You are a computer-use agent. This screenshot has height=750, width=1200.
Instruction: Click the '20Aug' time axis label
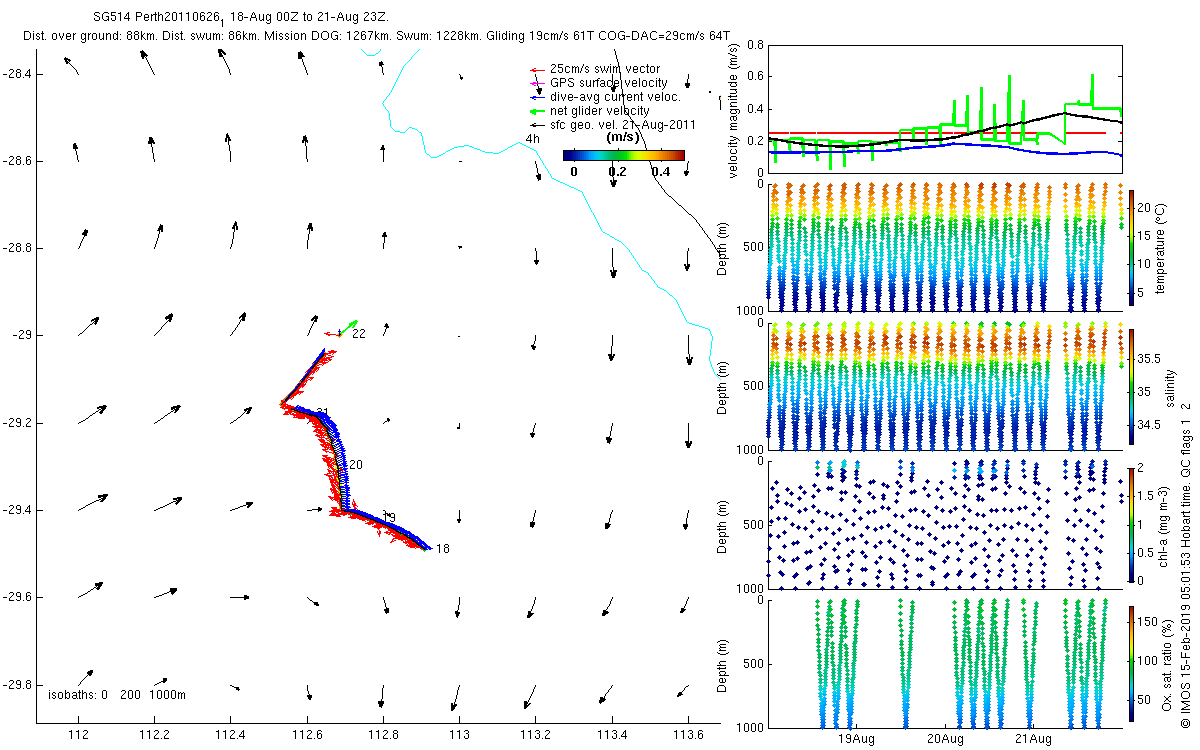(945, 739)
